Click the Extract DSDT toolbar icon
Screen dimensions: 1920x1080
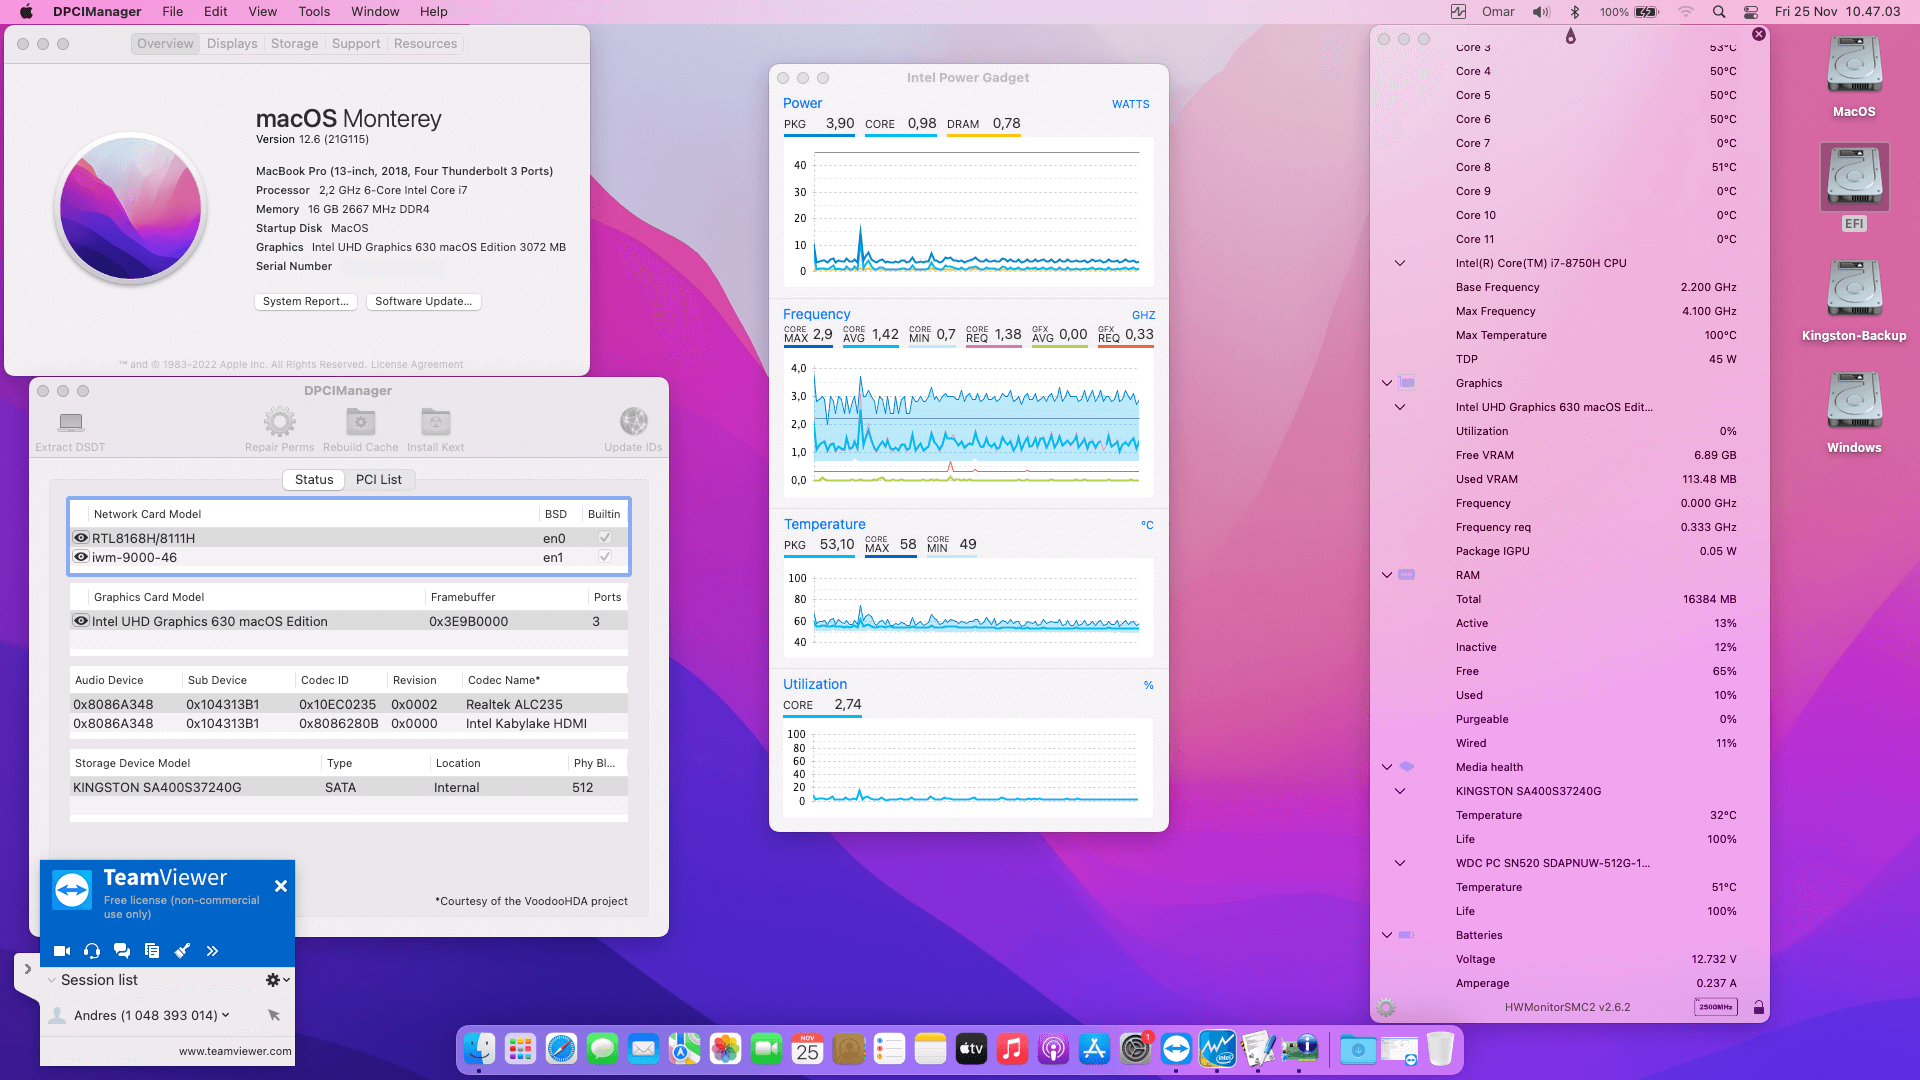click(x=70, y=422)
